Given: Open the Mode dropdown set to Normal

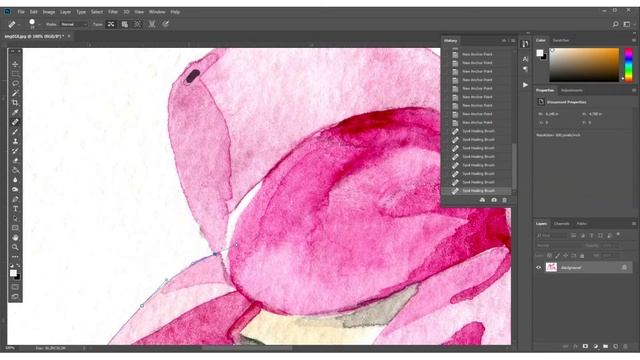Looking at the screenshot, I should point(74,24).
